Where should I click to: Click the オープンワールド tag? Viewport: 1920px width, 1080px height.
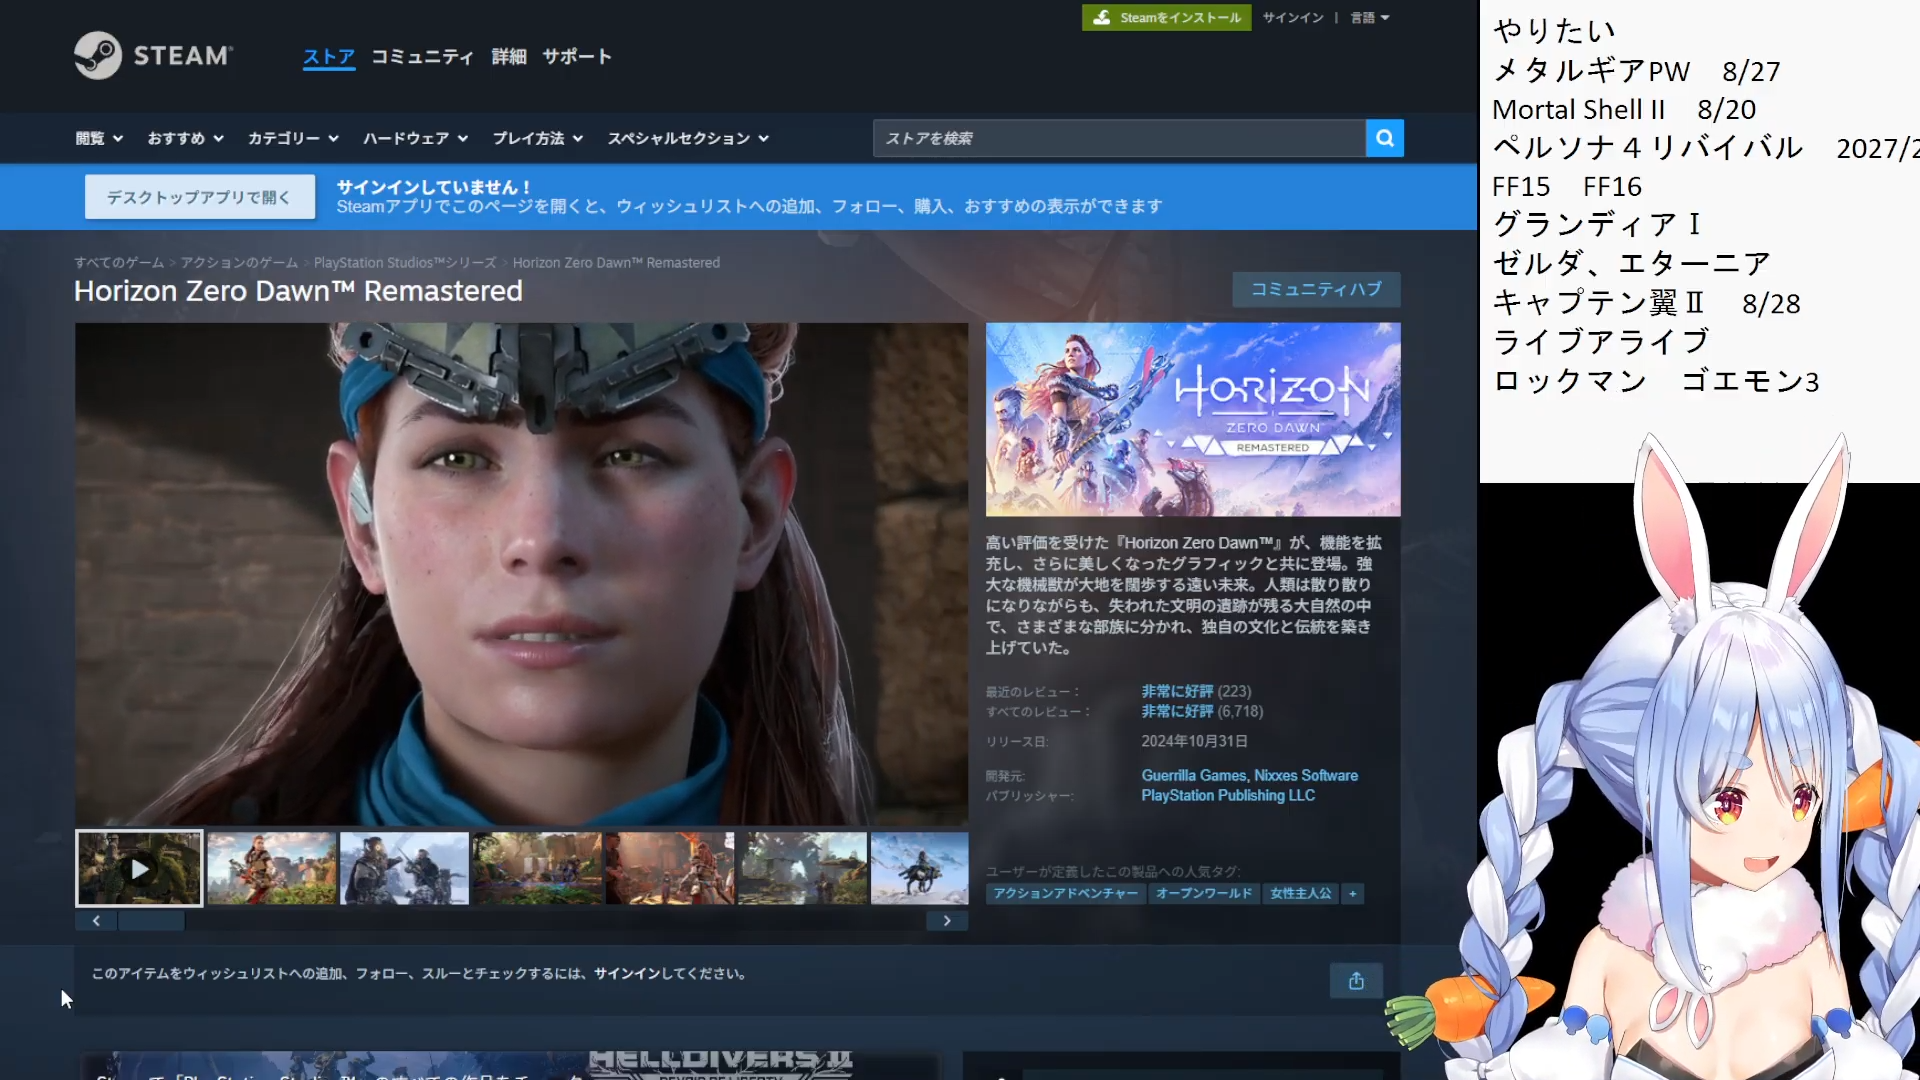click(x=1204, y=893)
